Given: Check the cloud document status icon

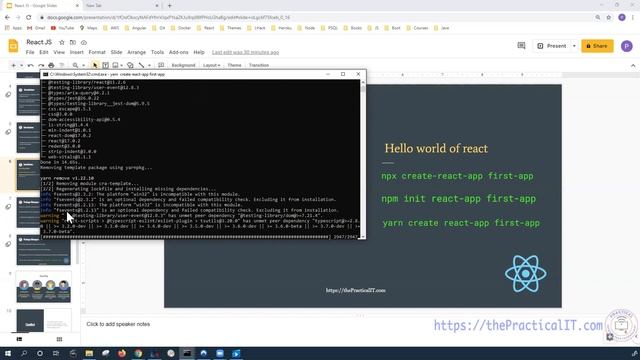Looking at the screenshot, I should (x=84, y=42).
